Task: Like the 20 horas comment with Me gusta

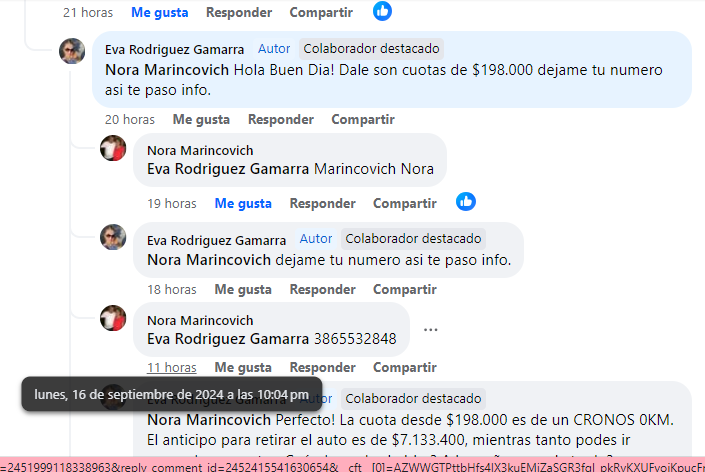Action: pyautogui.click(x=201, y=120)
